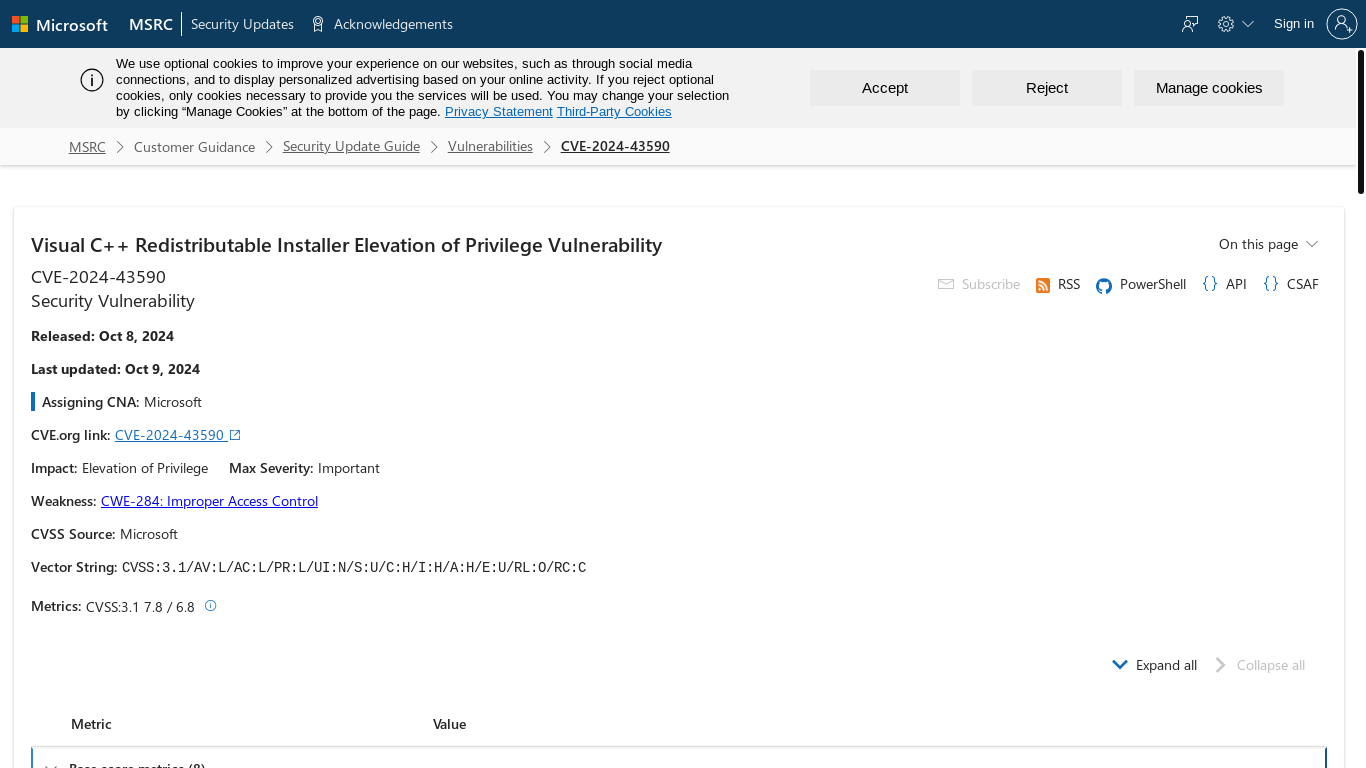The image size is (1366, 768).
Task: Select the vector string text
Action: 354,568
